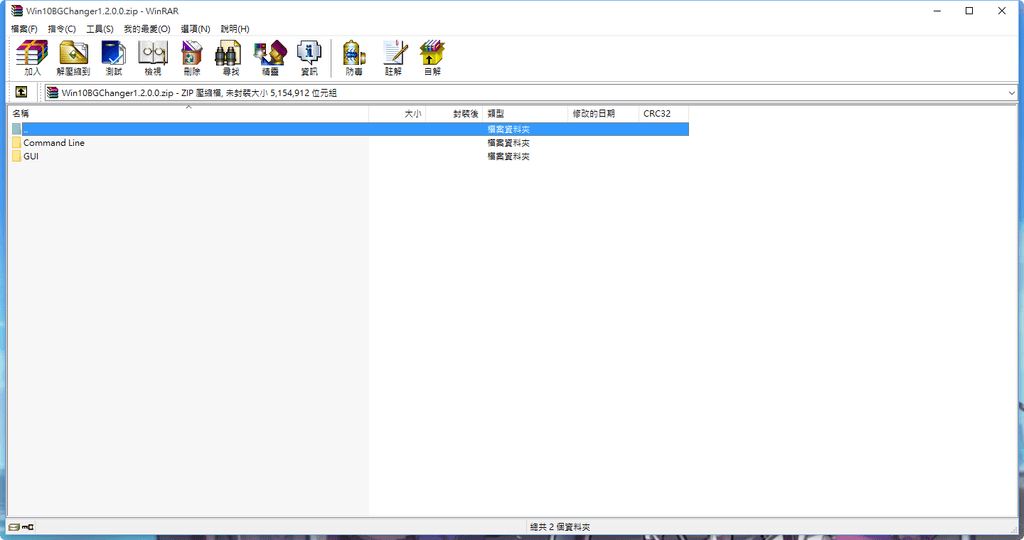Sort by the 類型 column header

click(x=526, y=114)
